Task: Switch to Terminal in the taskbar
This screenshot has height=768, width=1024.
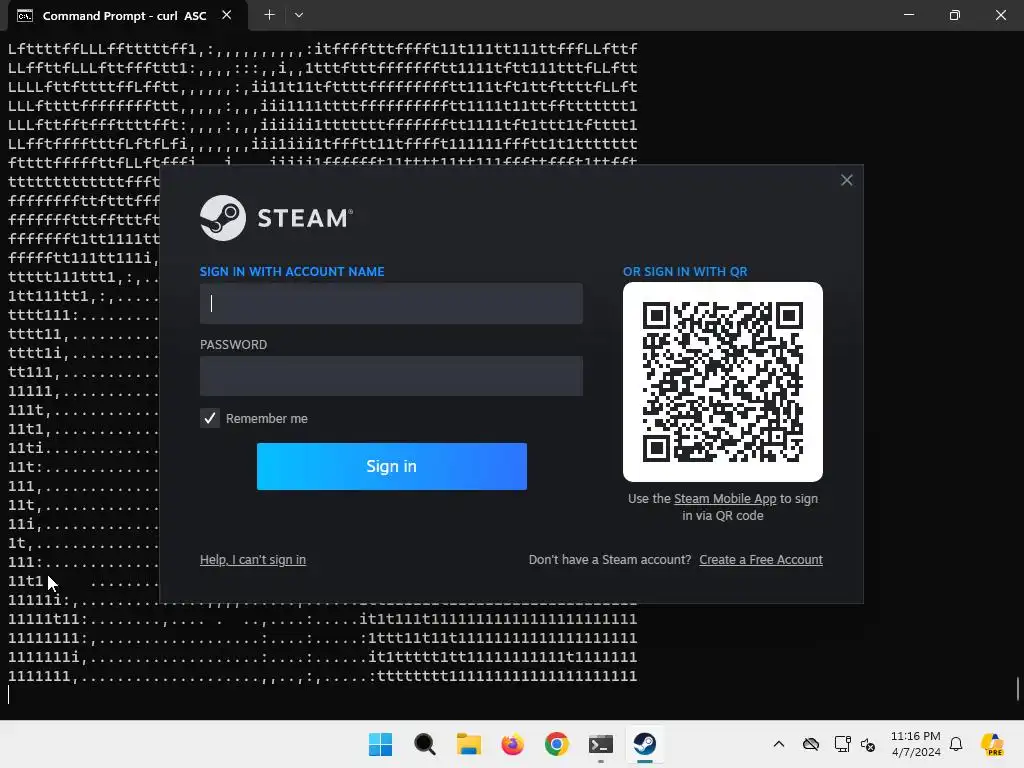Action: (601, 744)
